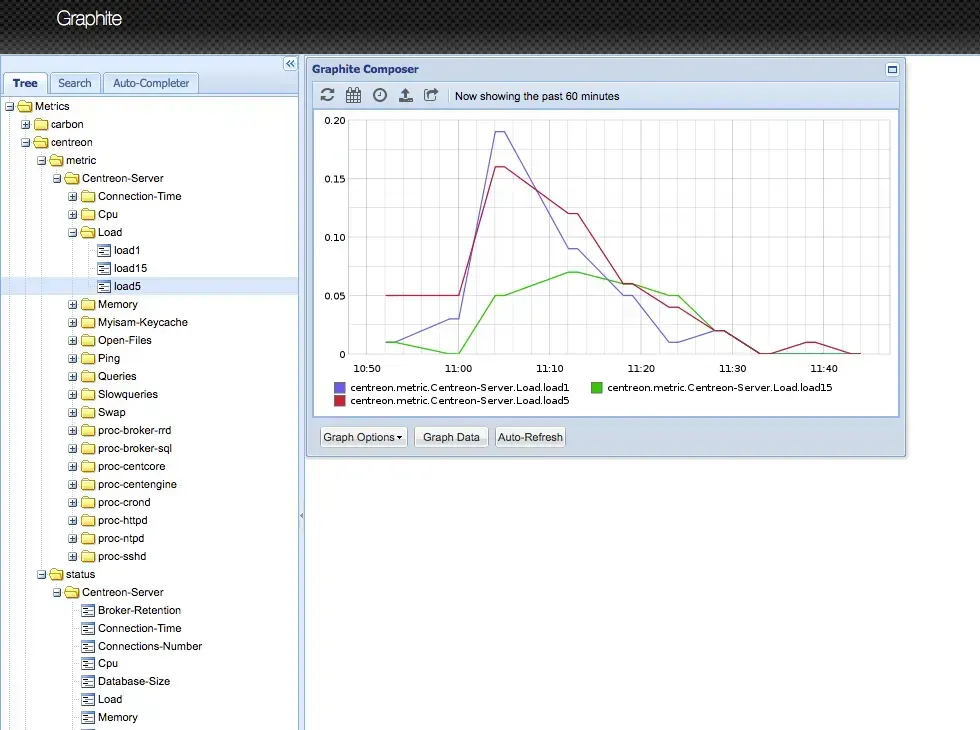Viewport: 980px width, 730px height.
Task: Click the Graph Data button
Action: pyautogui.click(x=451, y=438)
